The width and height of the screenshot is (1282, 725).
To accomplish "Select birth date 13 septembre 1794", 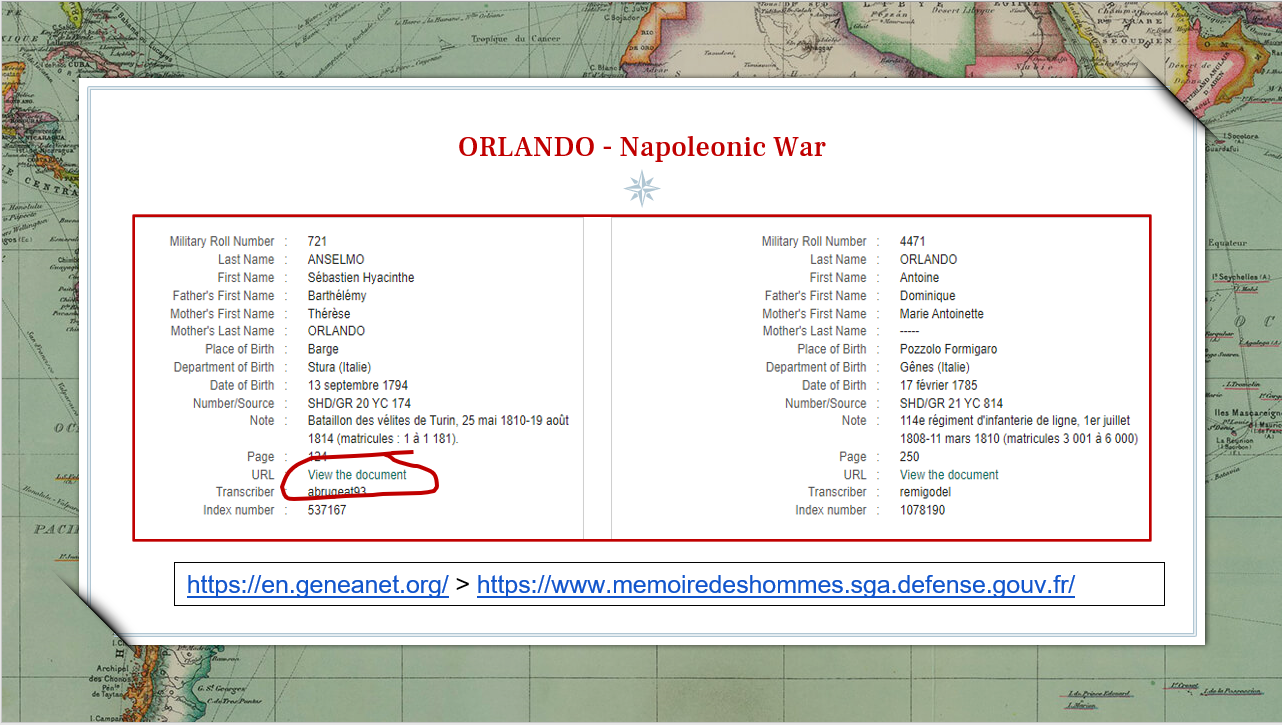I will click(357, 385).
